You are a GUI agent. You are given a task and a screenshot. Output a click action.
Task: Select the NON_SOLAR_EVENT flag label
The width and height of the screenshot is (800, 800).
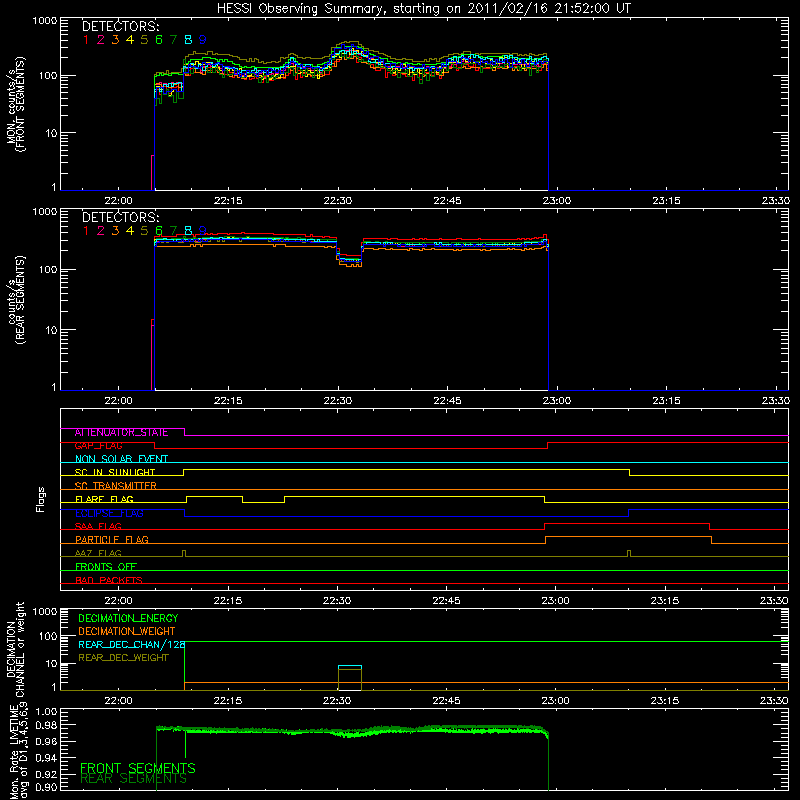tap(121, 459)
